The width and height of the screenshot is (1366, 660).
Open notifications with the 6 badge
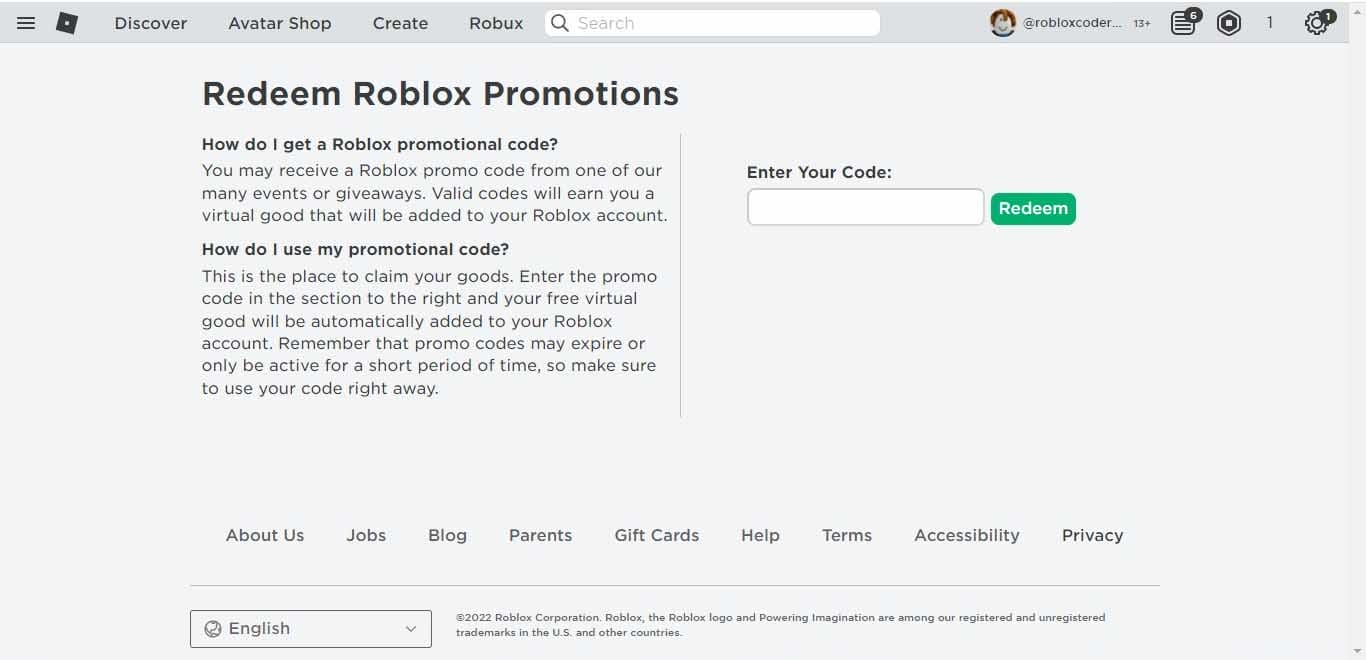coord(1183,22)
